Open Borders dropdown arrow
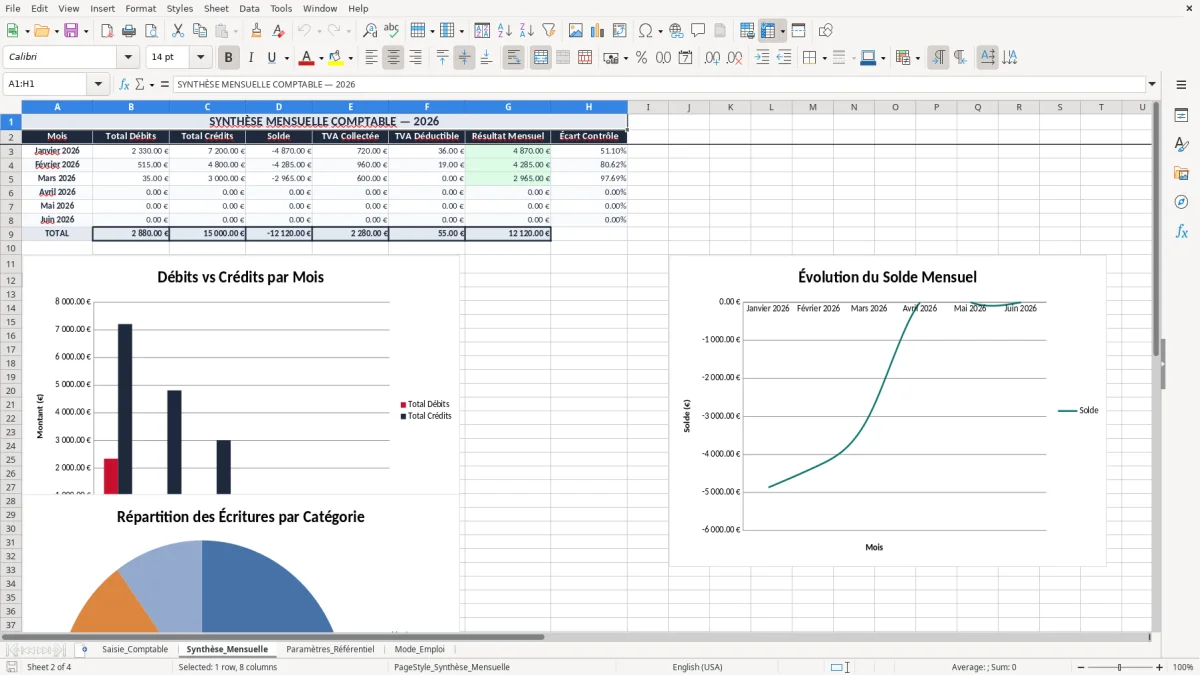 [824, 58]
